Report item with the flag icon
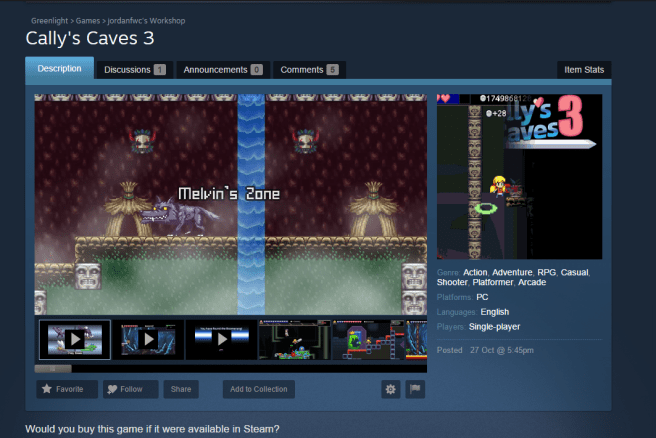This screenshot has height=438, width=656. point(415,389)
